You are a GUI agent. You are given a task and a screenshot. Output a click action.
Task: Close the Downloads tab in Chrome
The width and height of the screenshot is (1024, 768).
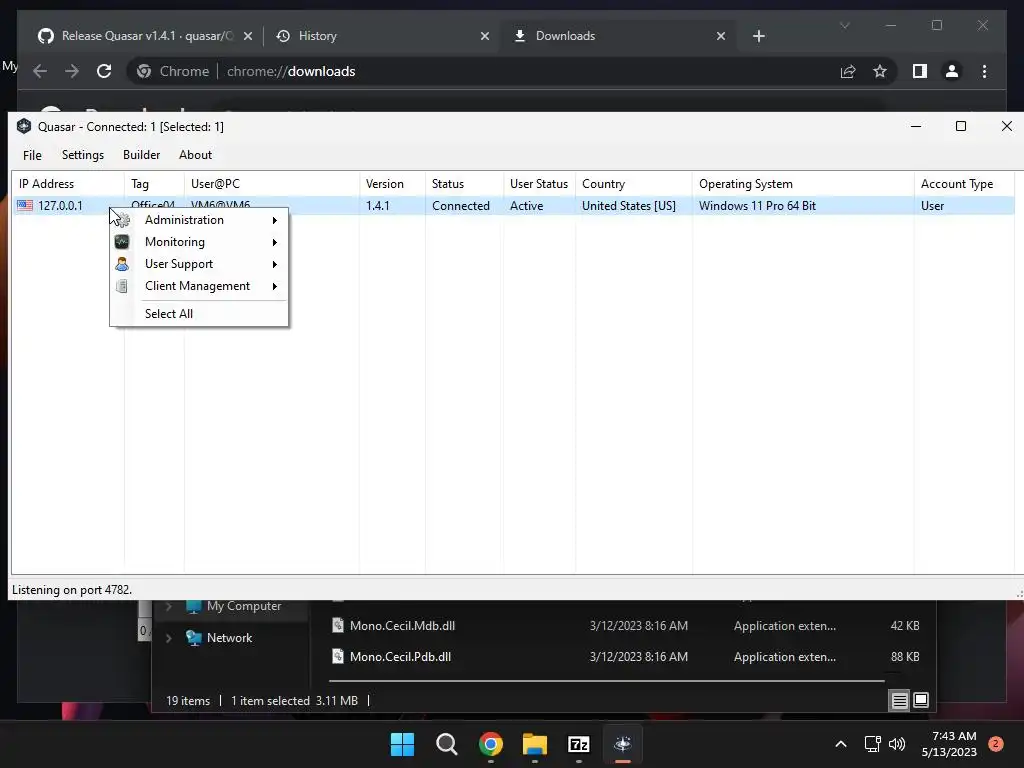[x=720, y=37]
